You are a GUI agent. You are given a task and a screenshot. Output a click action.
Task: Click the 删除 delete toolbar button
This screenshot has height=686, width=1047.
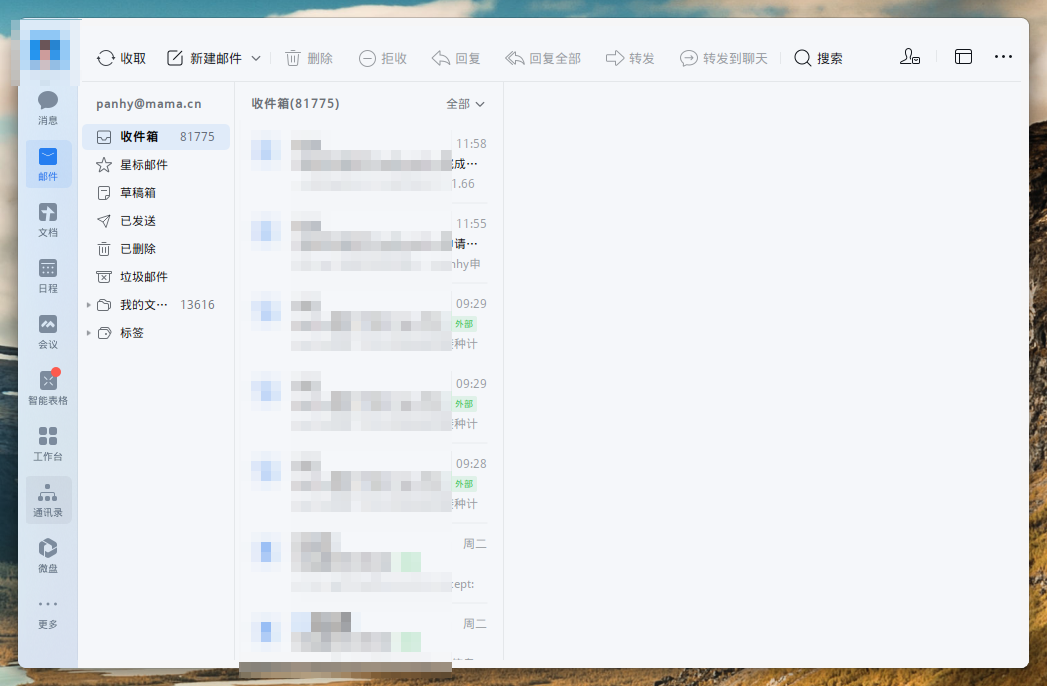(308, 59)
